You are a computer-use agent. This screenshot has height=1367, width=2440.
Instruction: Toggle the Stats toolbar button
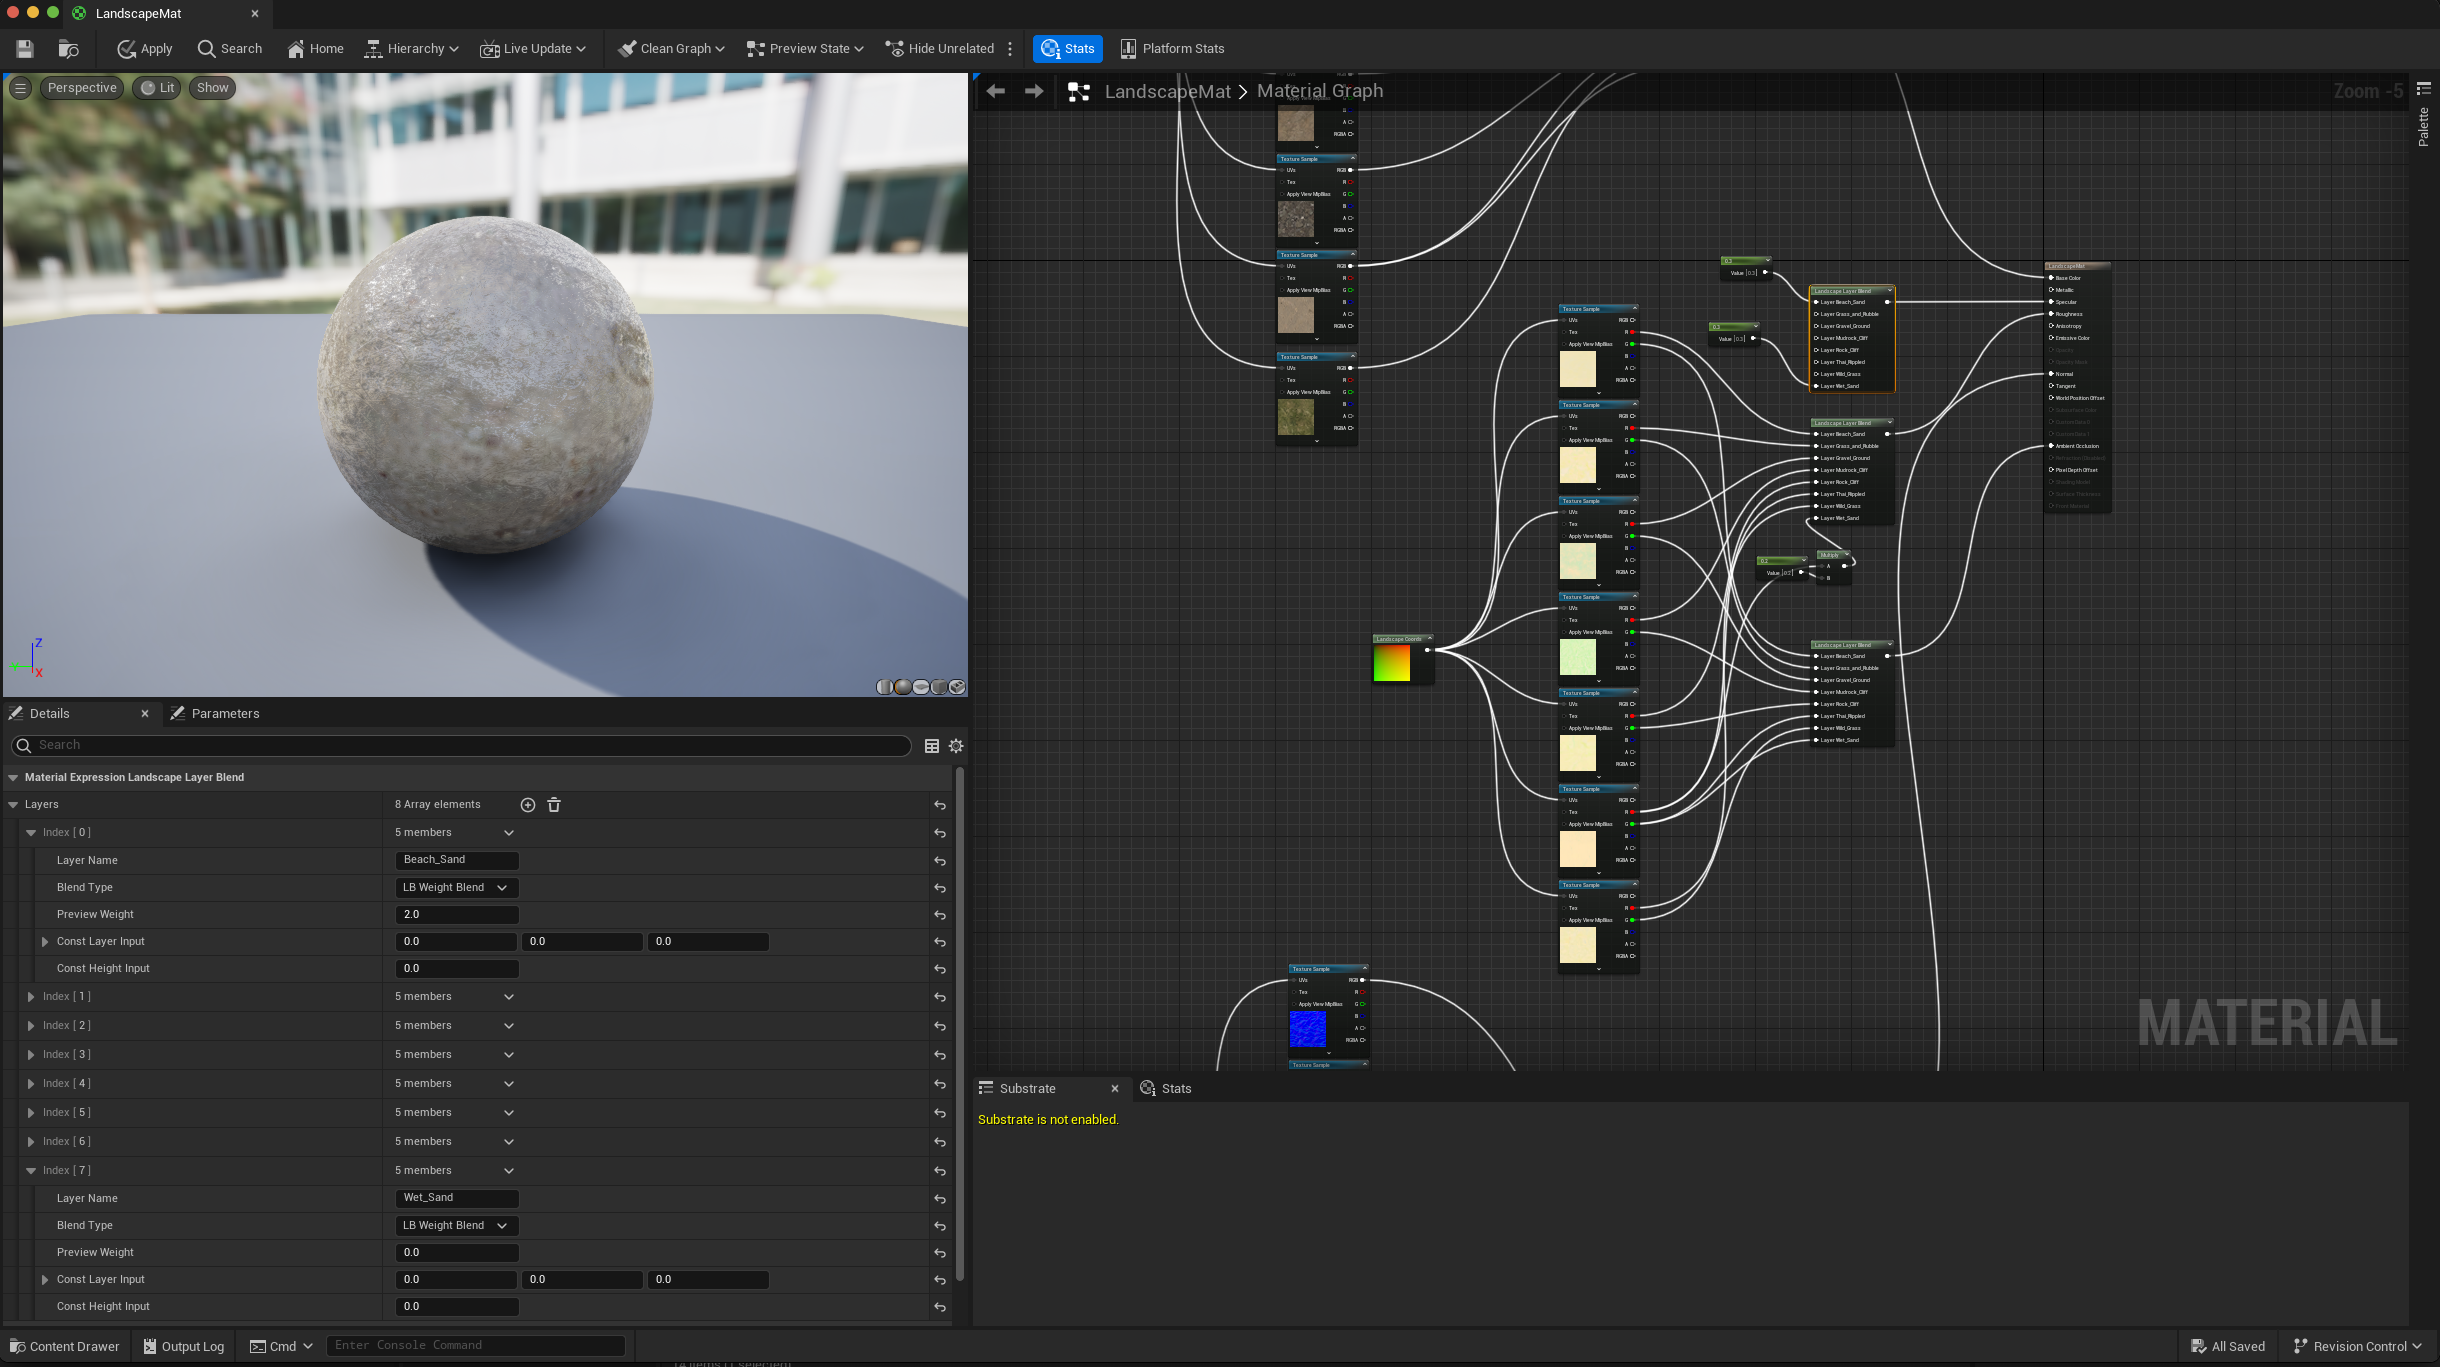pos(1068,48)
